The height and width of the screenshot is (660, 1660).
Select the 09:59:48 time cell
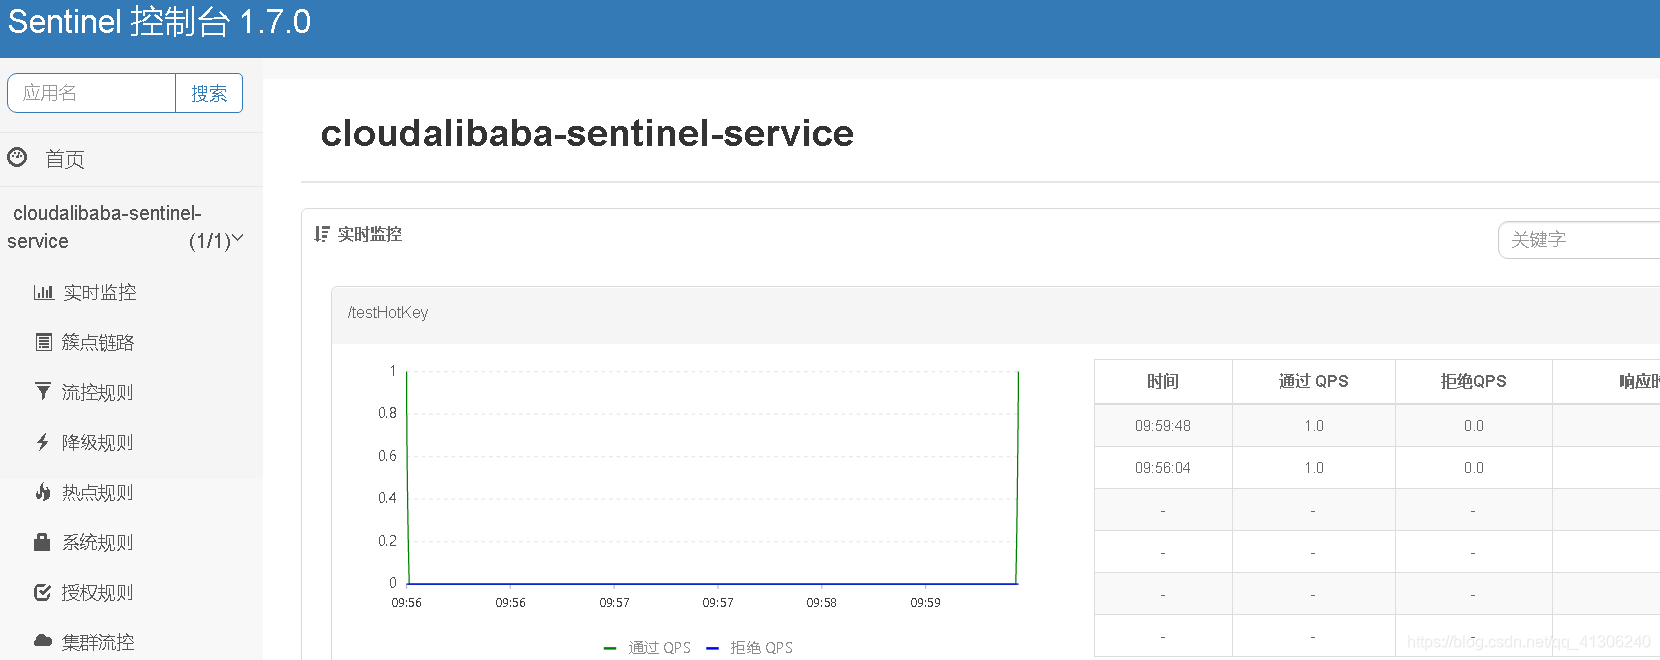[x=1163, y=426]
